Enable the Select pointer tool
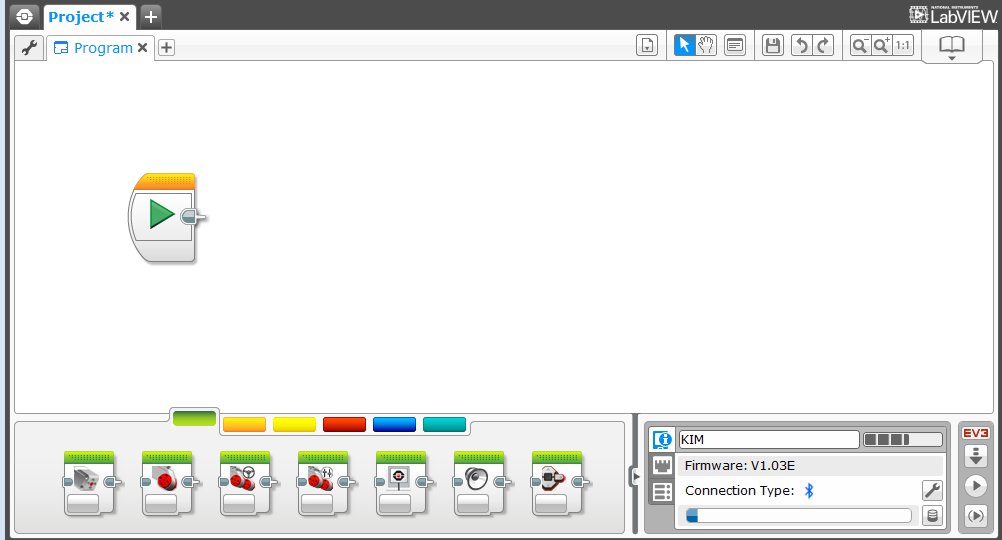1002x540 pixels. [x=684, y=45]
